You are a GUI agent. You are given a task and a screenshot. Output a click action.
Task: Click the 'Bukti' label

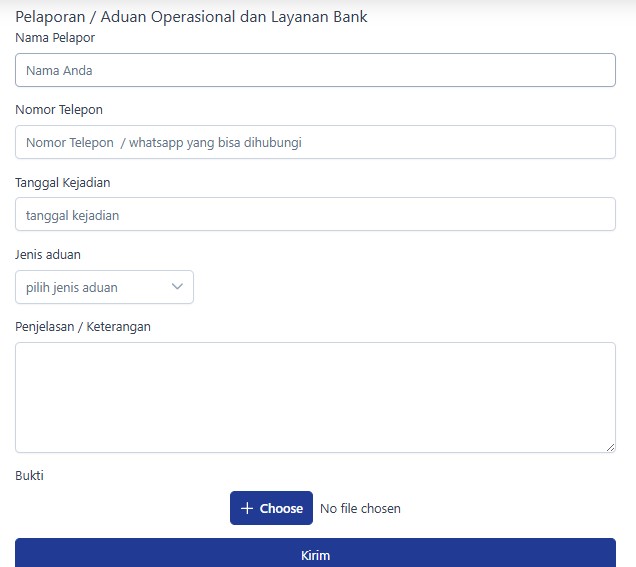click(29, 475)
